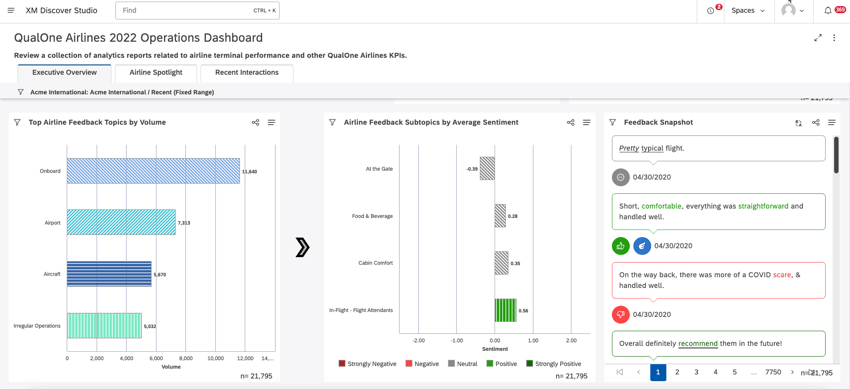850x389 pixels.
Task: Click the notifications bell icon
Action: (x=828, y=10)
